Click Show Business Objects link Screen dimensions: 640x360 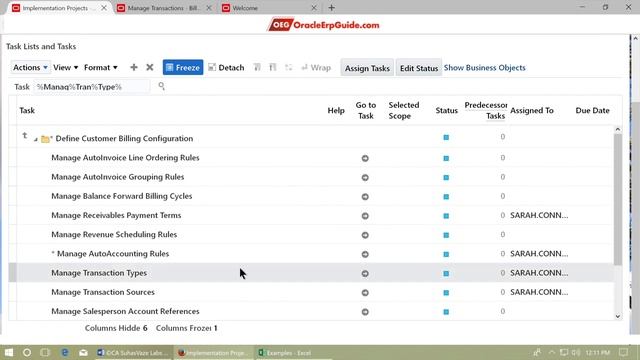tap(484, 67)
